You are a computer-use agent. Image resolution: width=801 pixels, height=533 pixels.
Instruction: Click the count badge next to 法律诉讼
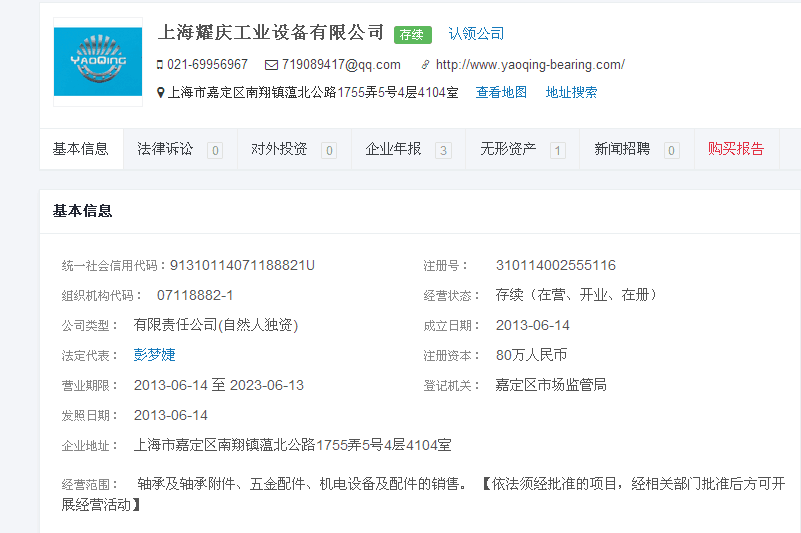pyautogui.click(x=215, y=150)
